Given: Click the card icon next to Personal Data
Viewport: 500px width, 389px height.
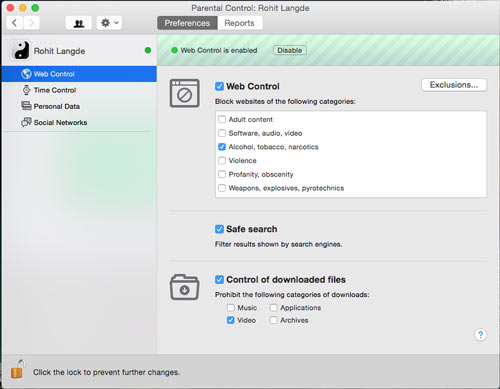Looking at the screenshot, I should pyautogui.click(x=26, y=106).
